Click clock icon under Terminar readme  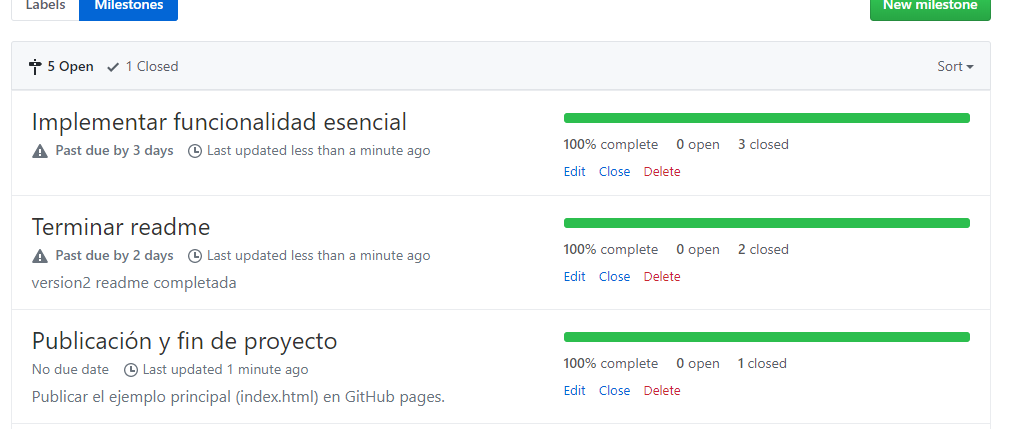(195, 256)
